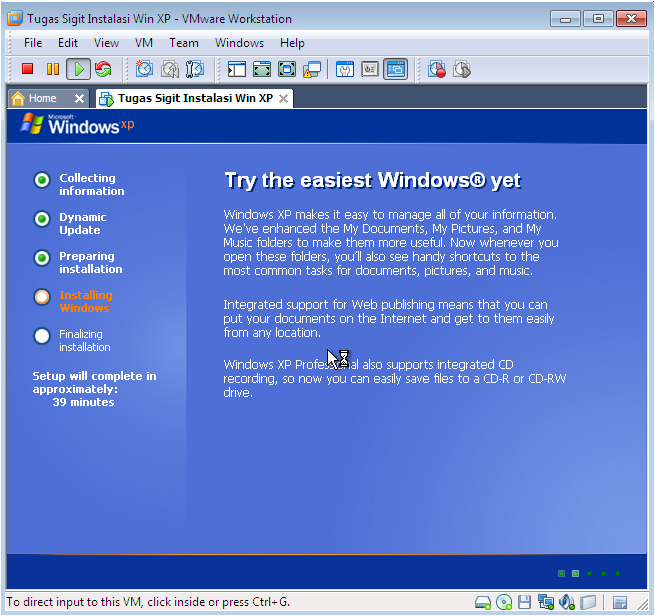Click the replay recording icon

[462, 69]
